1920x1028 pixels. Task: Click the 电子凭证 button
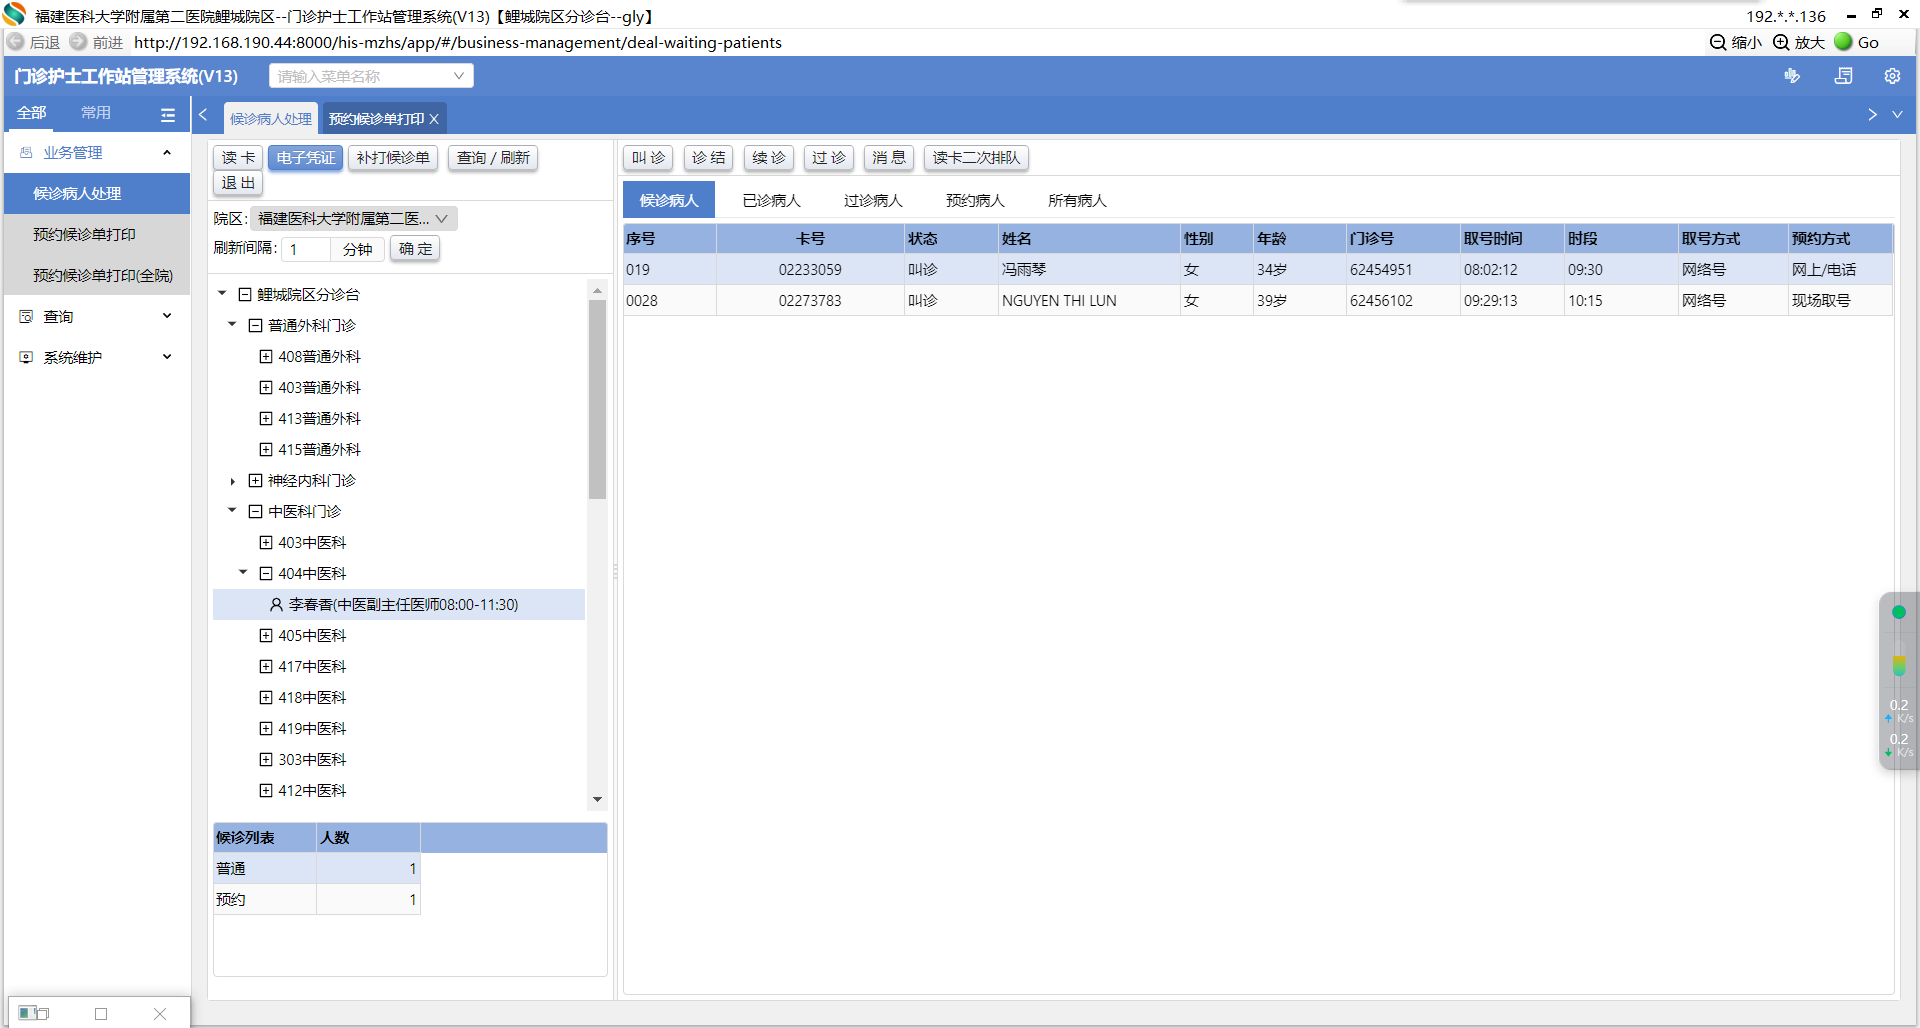[x=306, y=158]
